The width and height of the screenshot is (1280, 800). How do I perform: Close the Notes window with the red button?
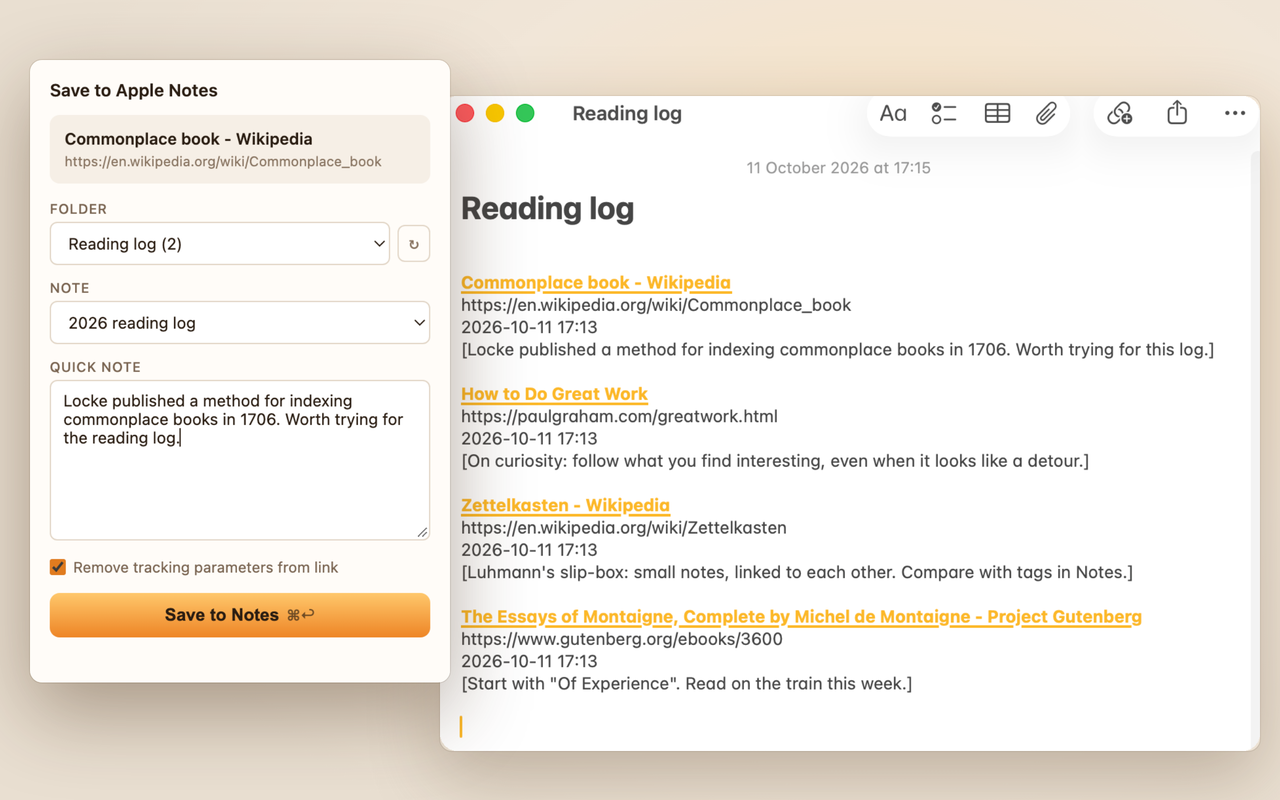[x=465, y=113]
